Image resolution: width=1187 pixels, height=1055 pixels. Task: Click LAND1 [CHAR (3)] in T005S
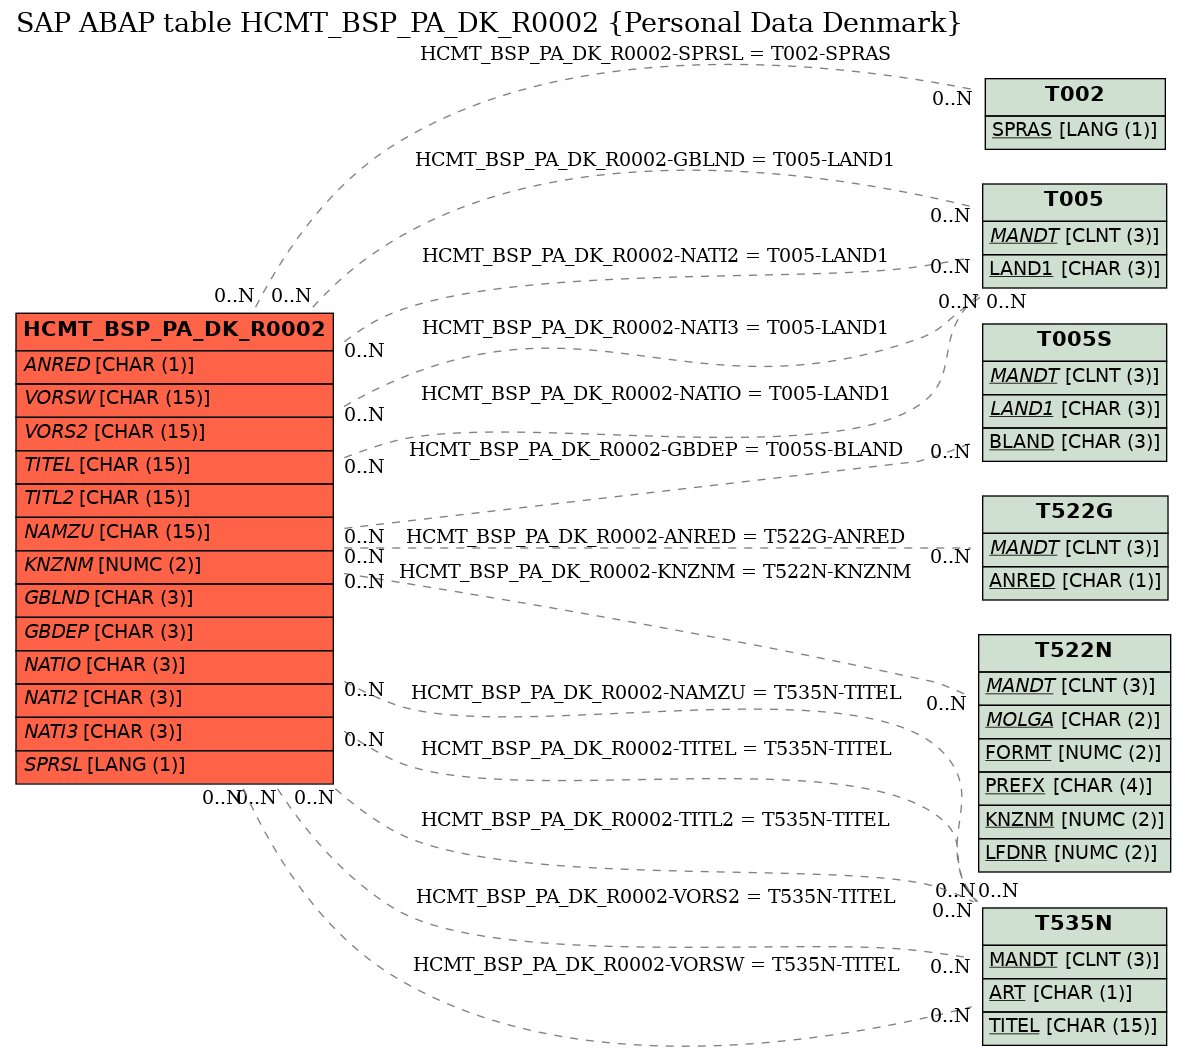coord(1074,411)
